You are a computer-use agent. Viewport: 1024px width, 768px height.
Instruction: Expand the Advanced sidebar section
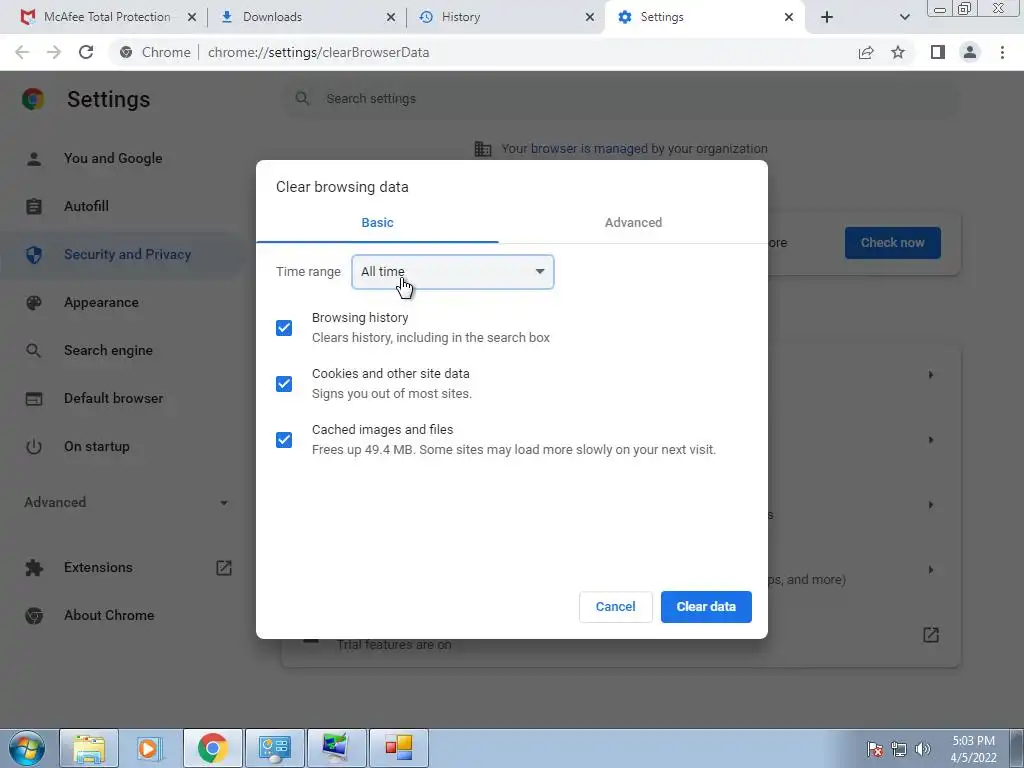pyautogui.click(x=126, y=502)
